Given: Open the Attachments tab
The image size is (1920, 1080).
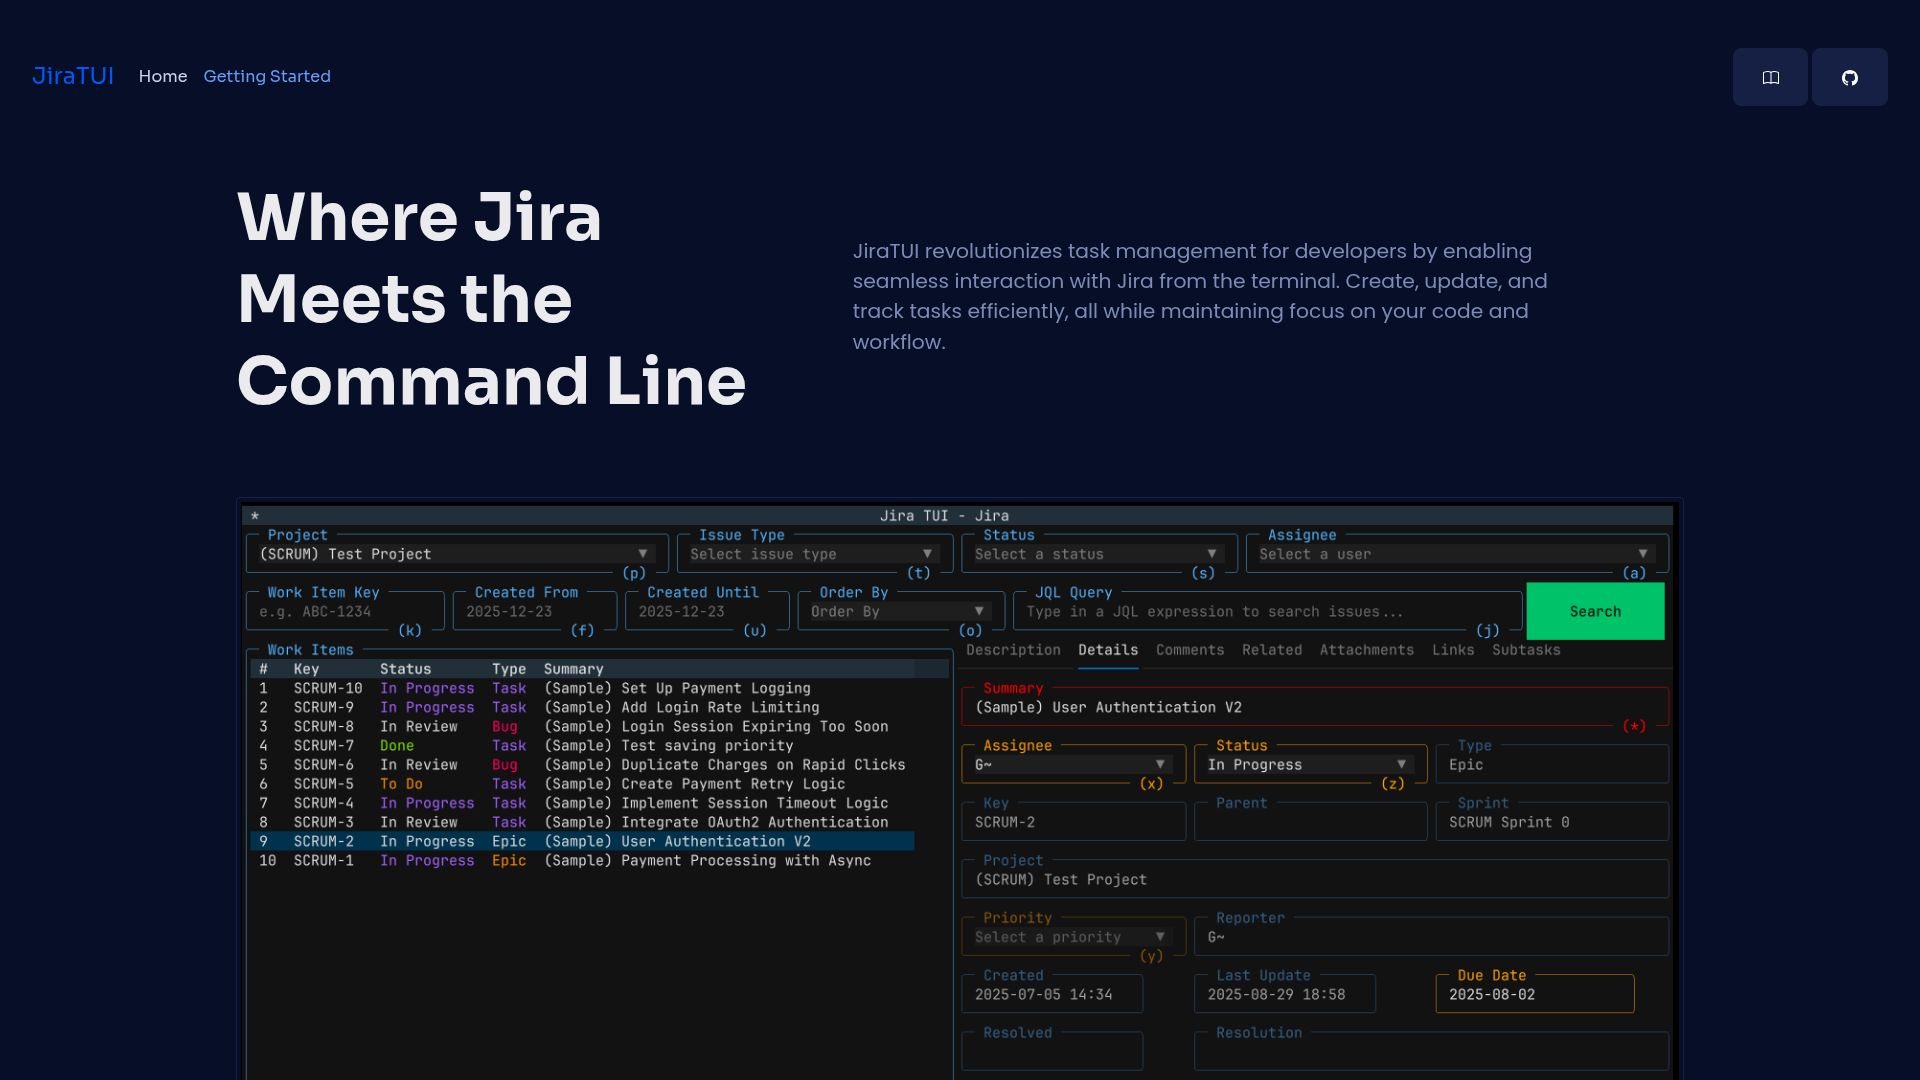Looking at the screenshot, I should (x=1366, y=650).
